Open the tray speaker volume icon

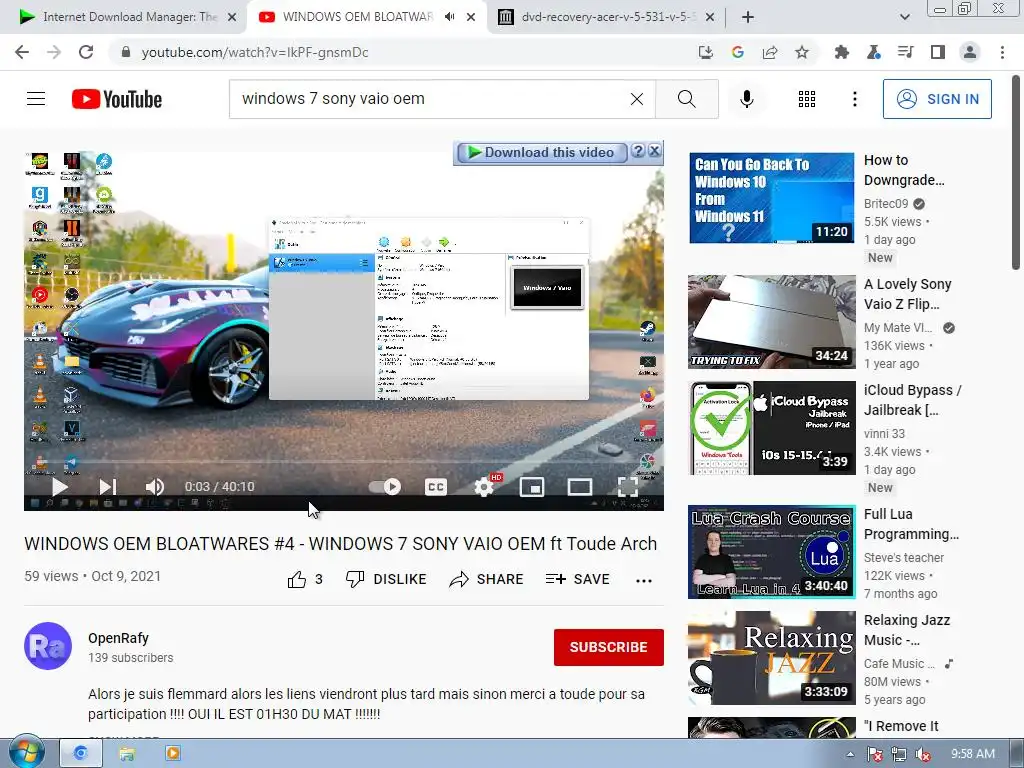(922, 755)
